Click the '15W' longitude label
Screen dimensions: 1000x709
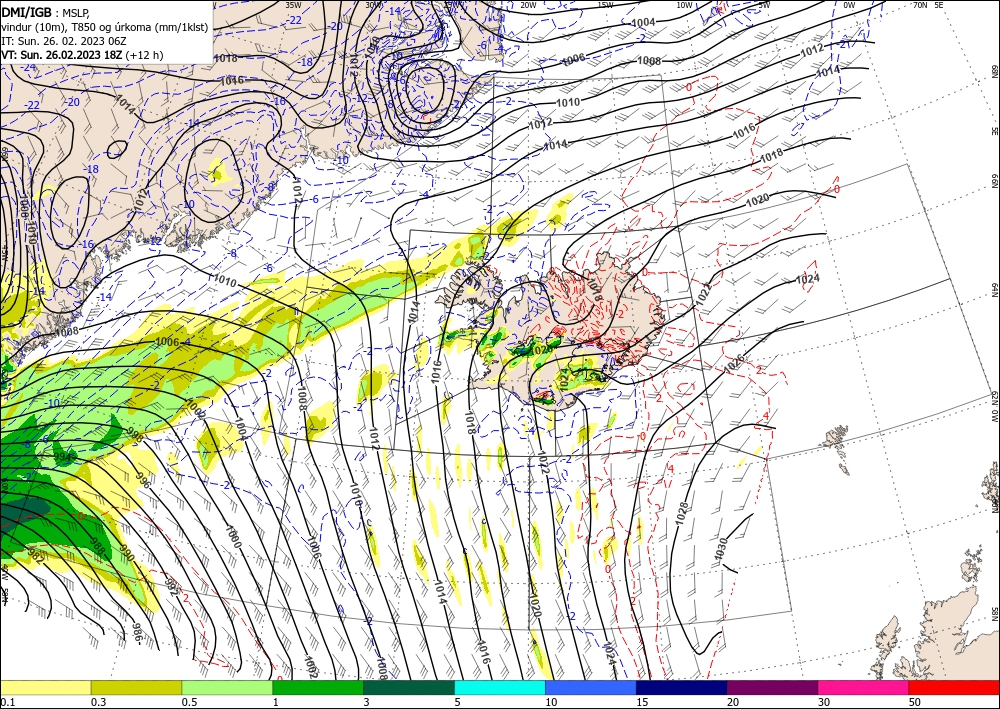[x=605, y=5]
